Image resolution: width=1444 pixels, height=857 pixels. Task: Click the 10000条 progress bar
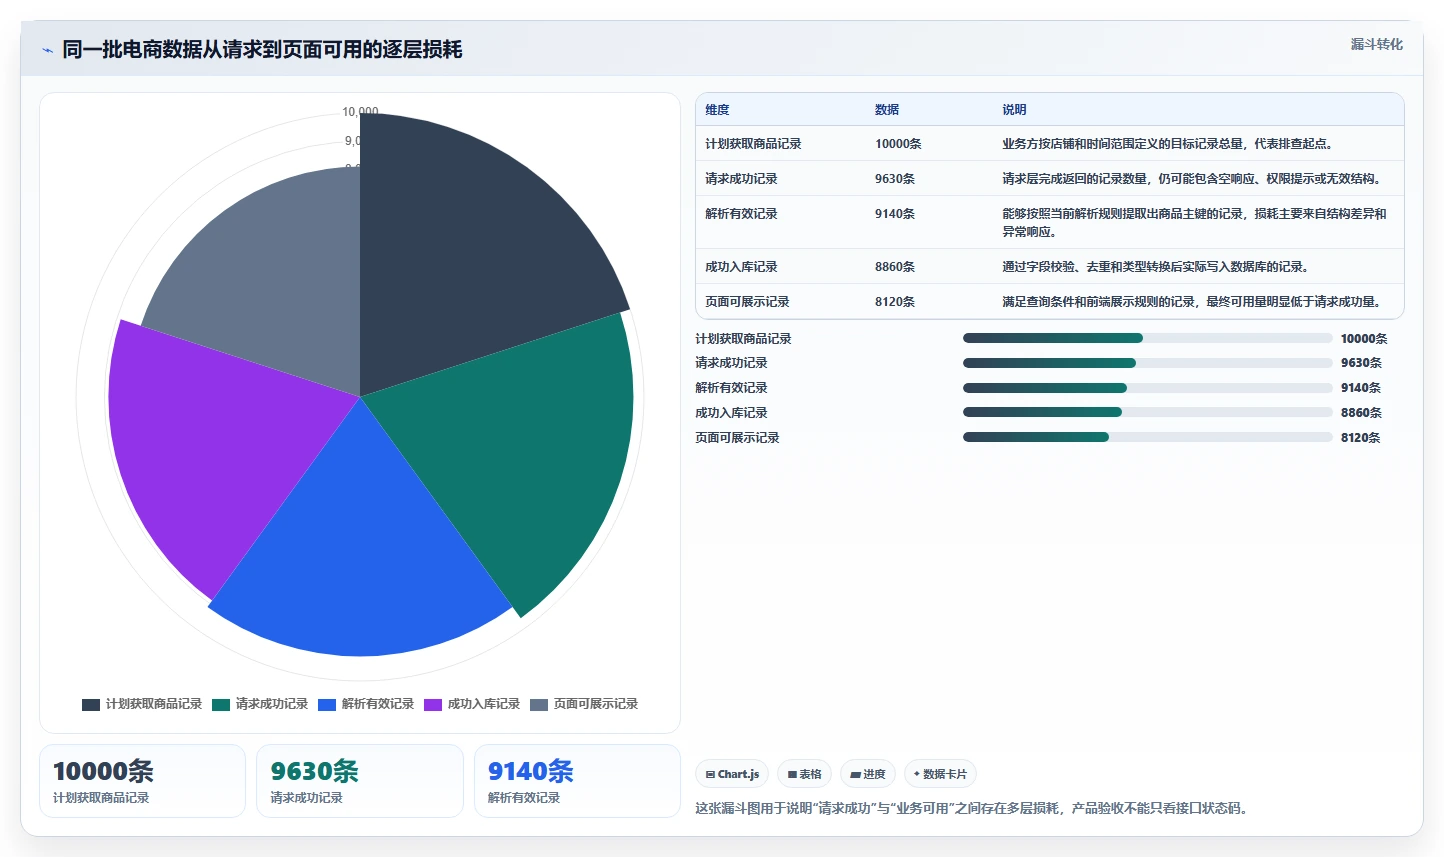(x=1147, y=338)
